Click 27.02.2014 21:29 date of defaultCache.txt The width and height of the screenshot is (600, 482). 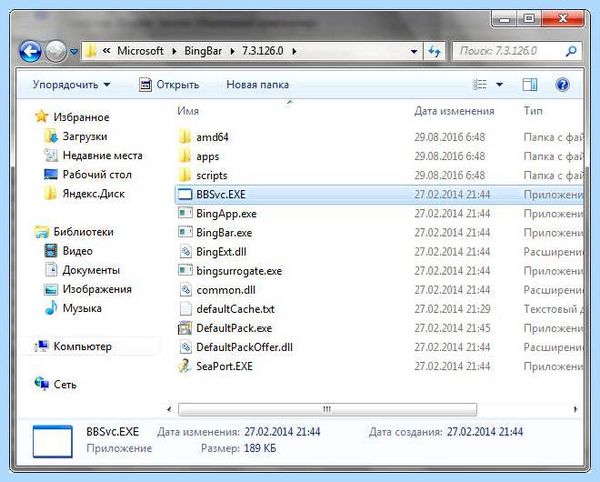(452, 309)
